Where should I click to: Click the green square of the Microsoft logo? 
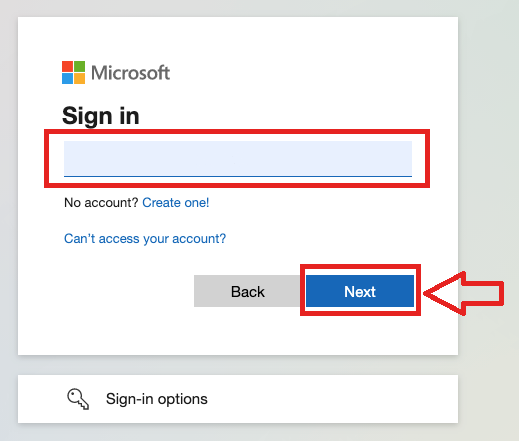point(79,66)
